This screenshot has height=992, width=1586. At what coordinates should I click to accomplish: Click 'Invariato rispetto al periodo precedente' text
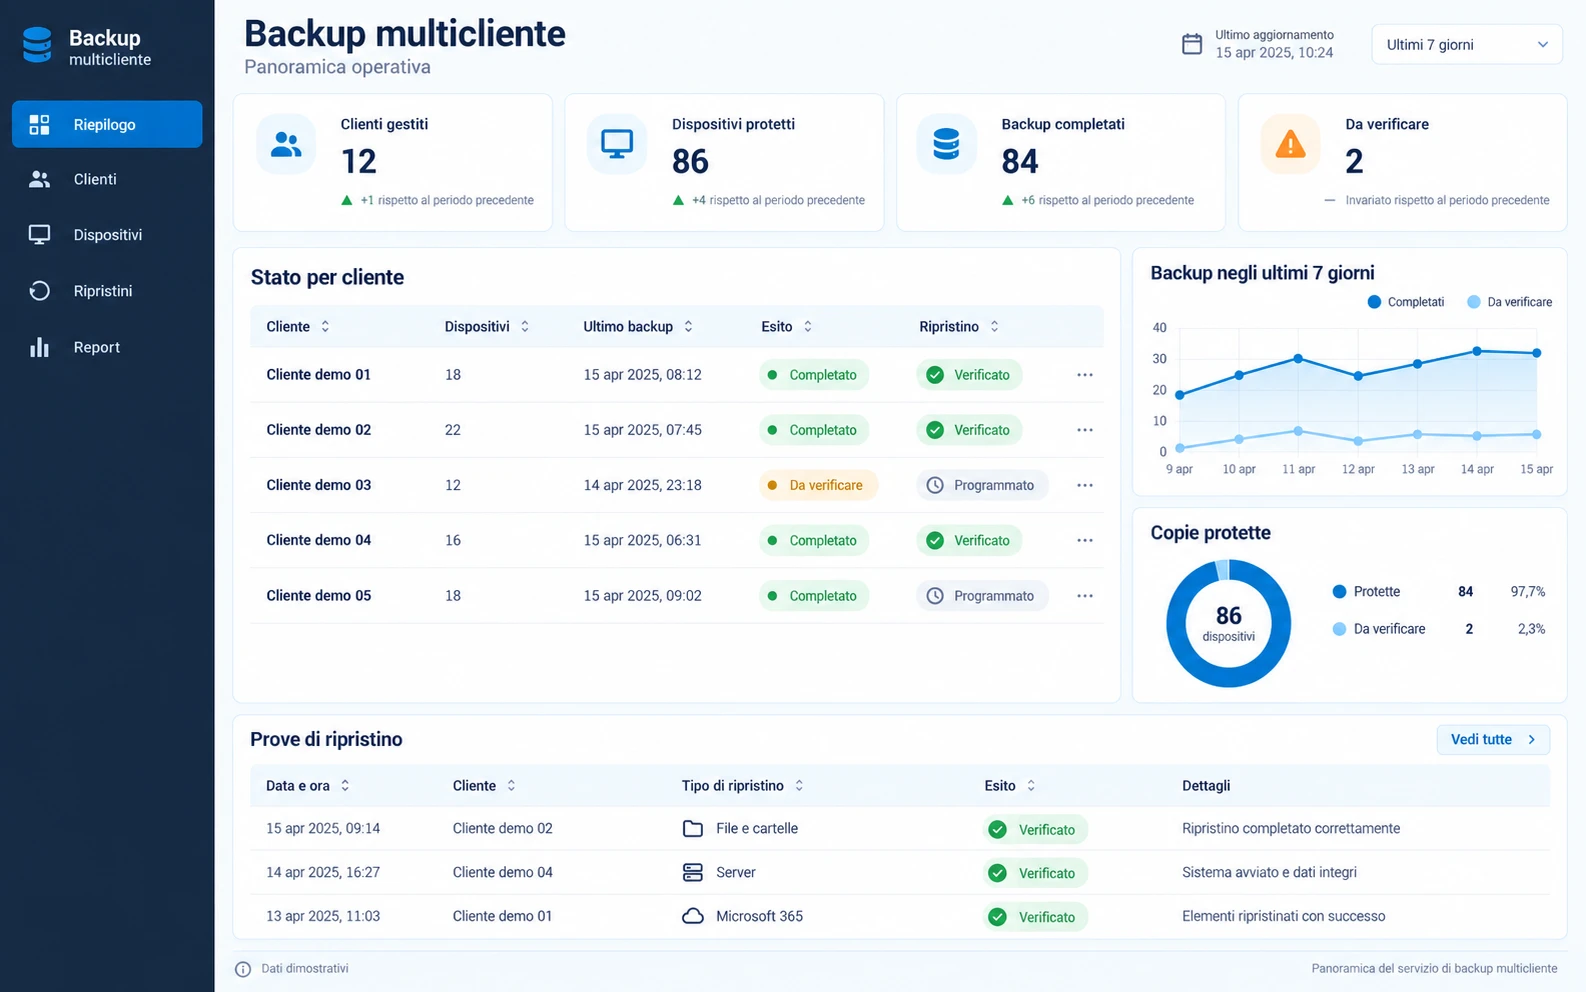click(1447, 200)
